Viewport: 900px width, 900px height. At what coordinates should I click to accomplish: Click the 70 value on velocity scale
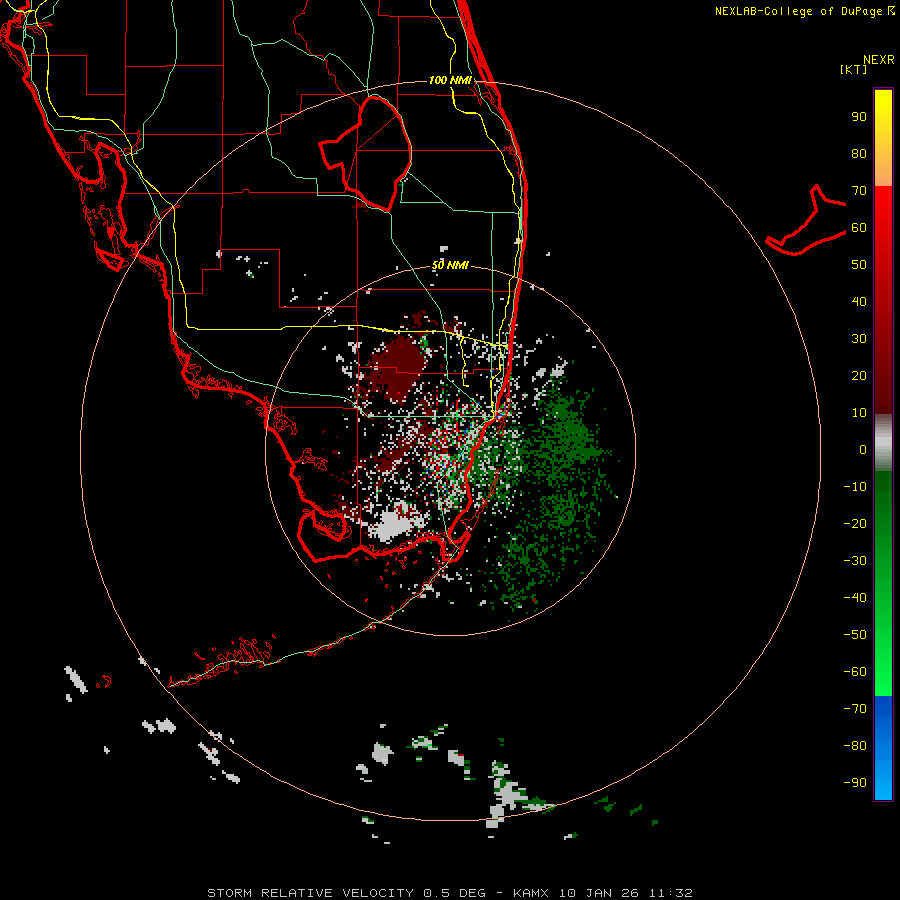[x=859, y=191]
